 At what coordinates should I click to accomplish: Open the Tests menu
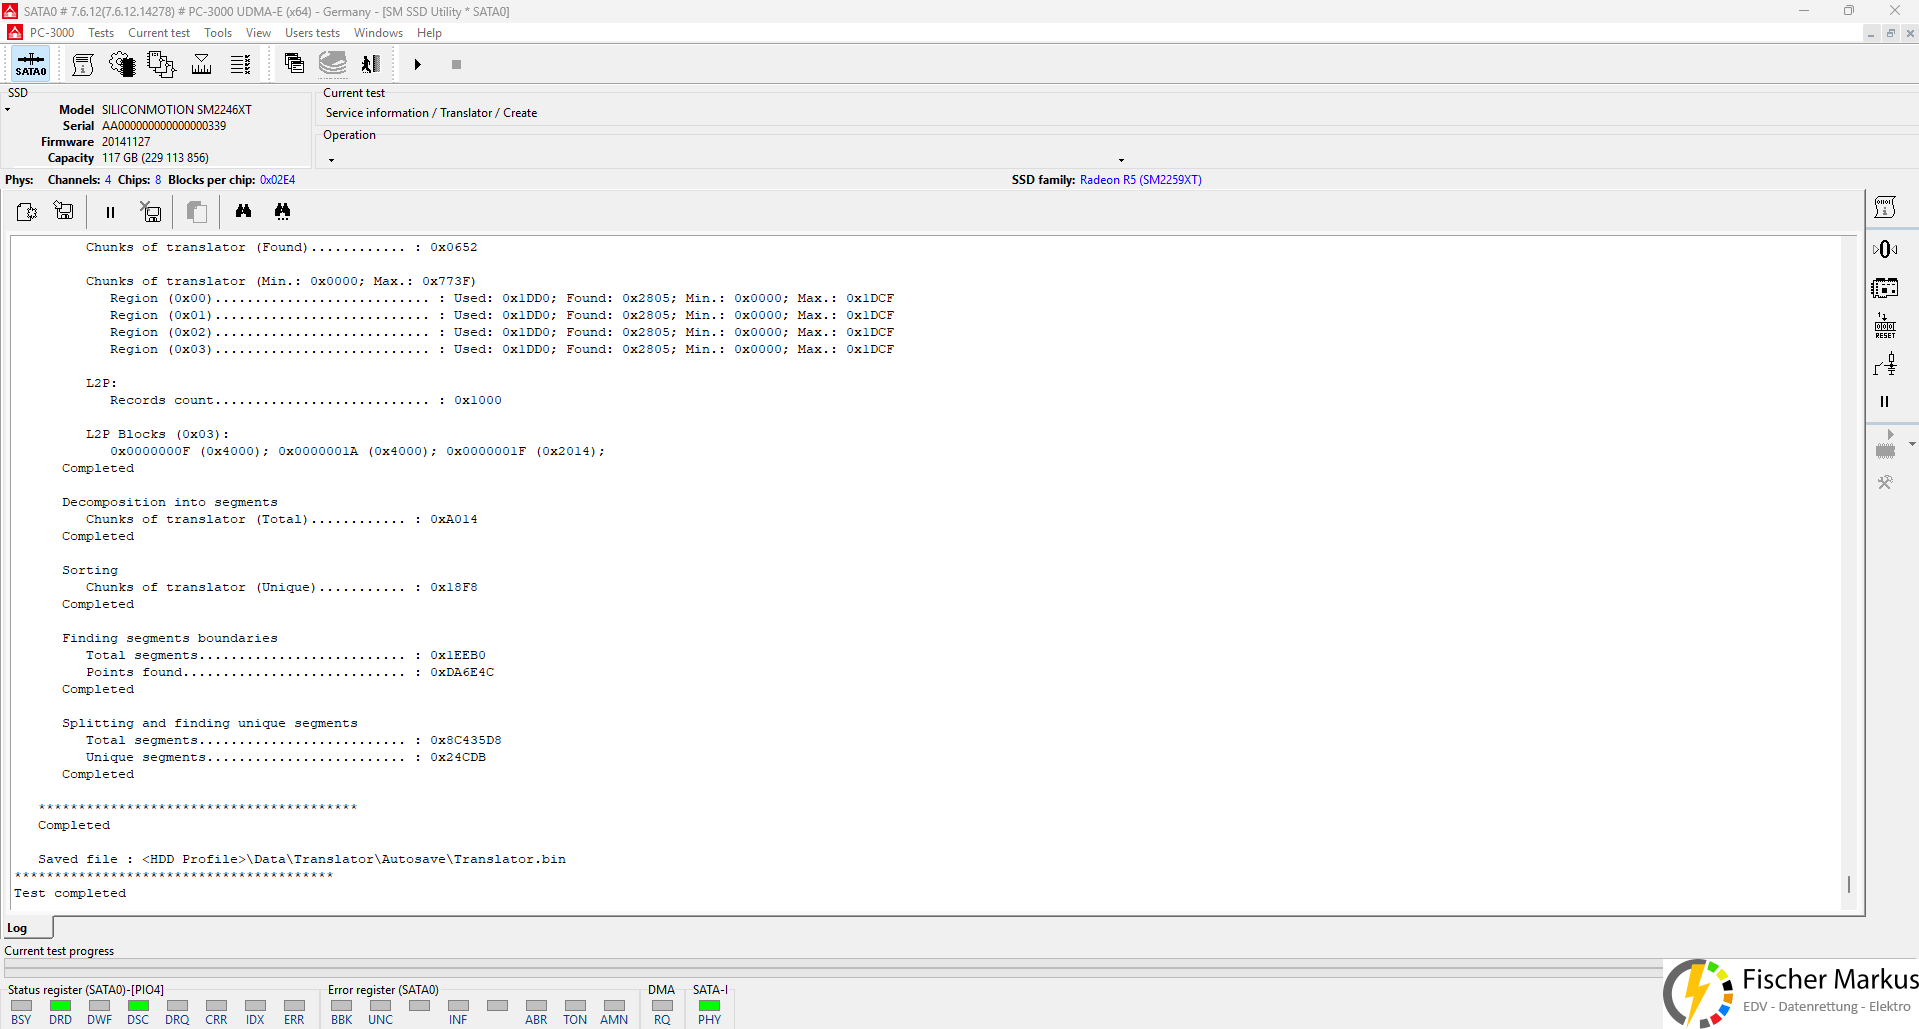(x=101, y=33)
